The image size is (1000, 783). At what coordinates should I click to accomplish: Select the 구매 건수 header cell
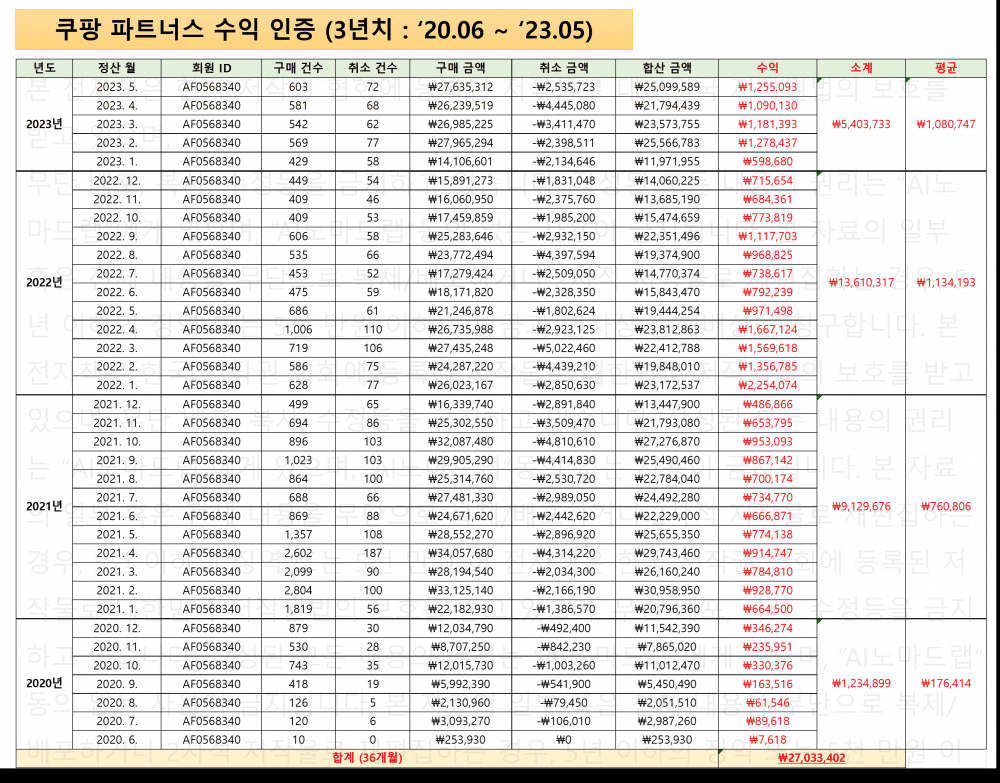click(298, 68)
